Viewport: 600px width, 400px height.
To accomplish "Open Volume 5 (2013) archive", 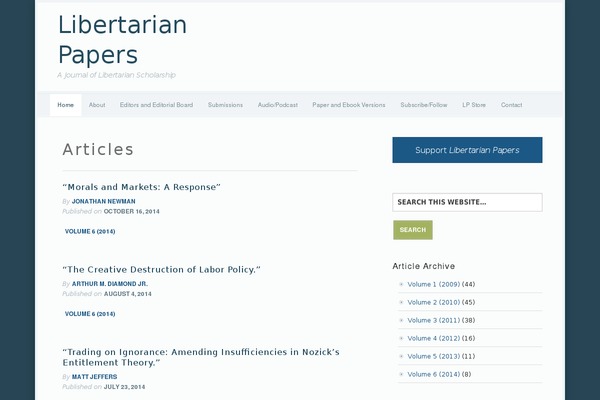I will [434, 356].
